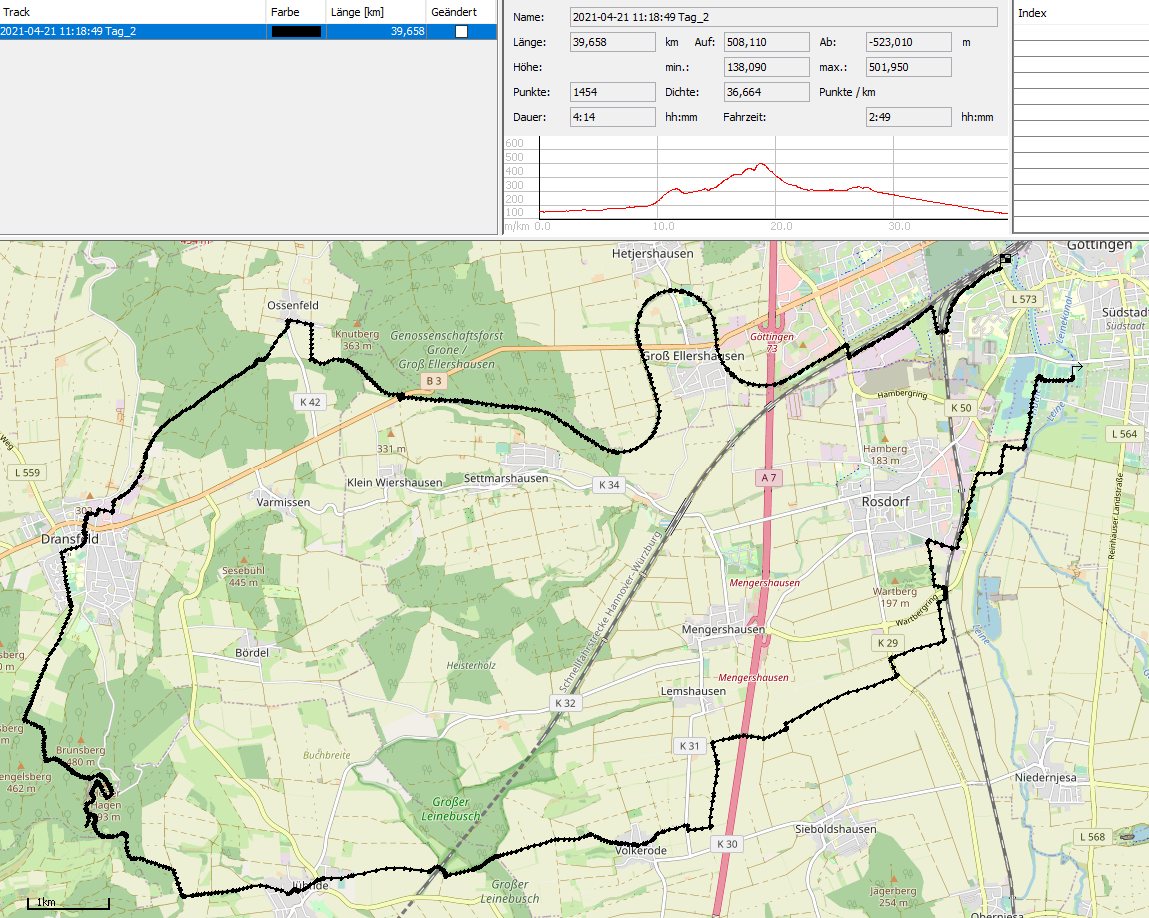Sort the list by Track column header
The width and height of the screenshot is (1149, 918).
coord(133,12)
